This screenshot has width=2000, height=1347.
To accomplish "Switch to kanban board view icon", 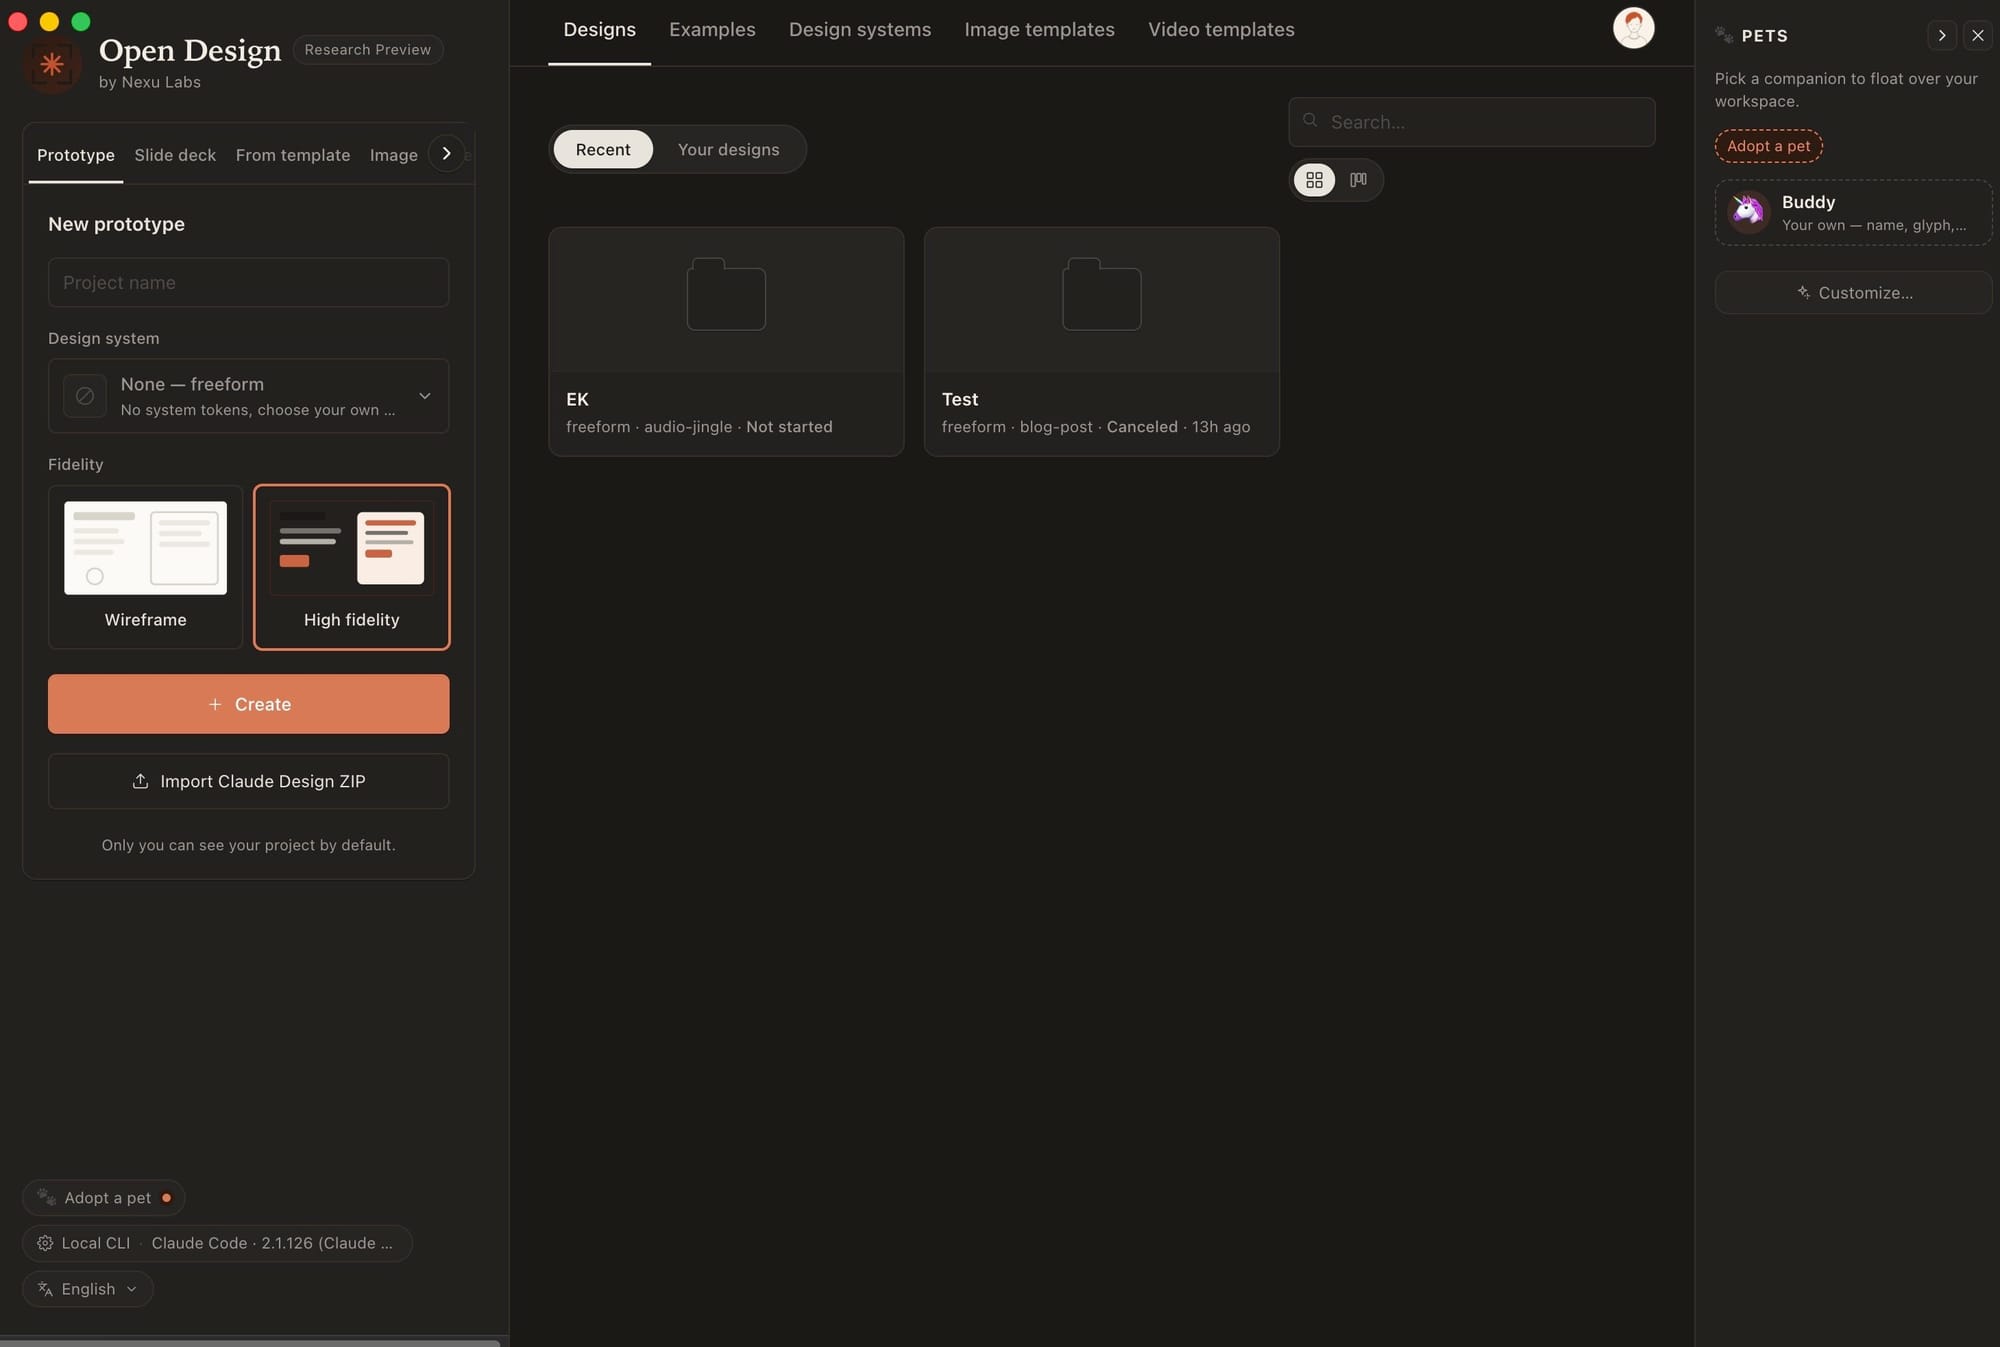I will click(x=1358, y=180).
